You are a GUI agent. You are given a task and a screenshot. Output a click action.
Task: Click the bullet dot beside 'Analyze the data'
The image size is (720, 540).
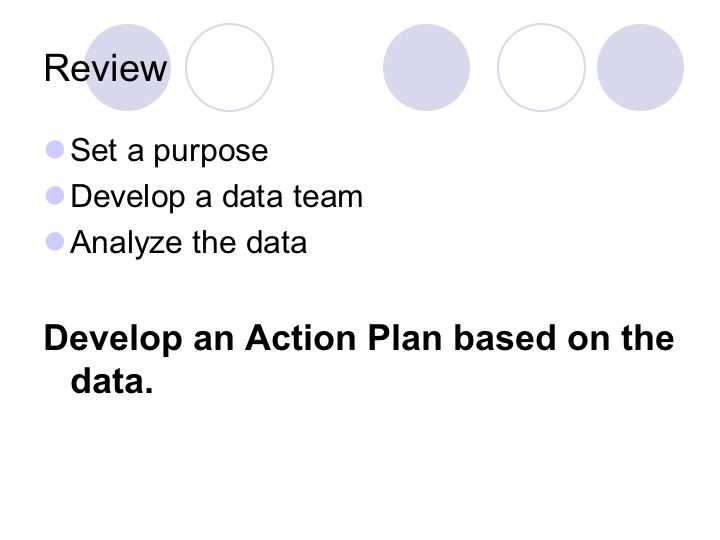55,242
